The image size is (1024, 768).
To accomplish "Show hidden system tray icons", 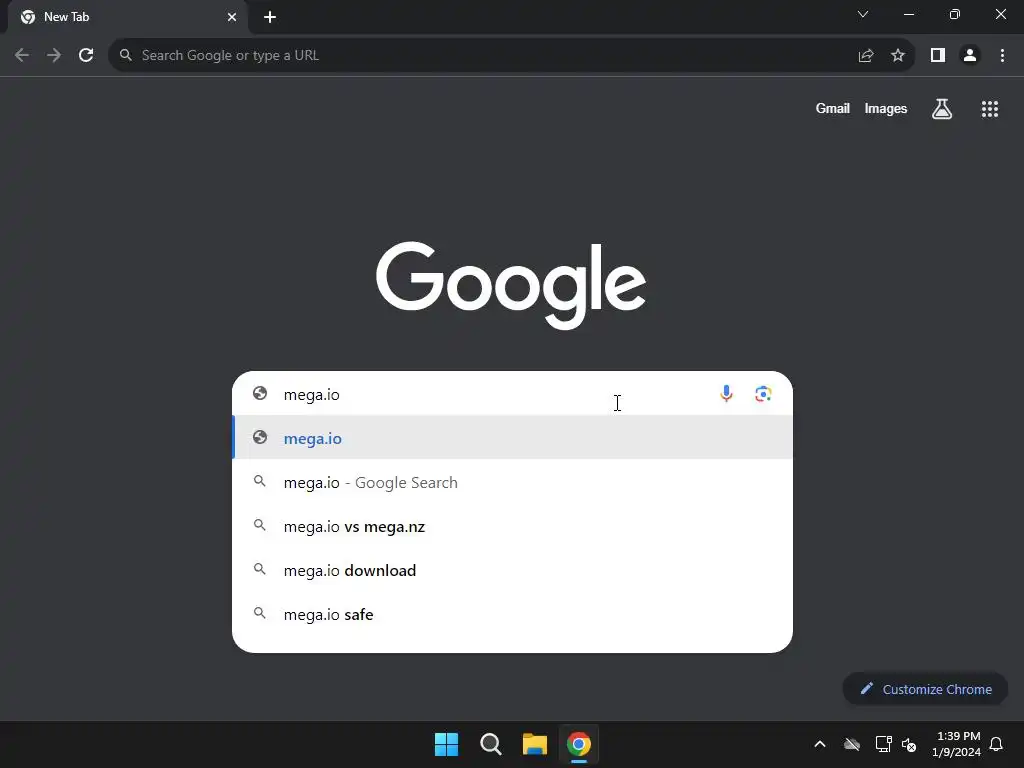I will [x=820, y=744].
